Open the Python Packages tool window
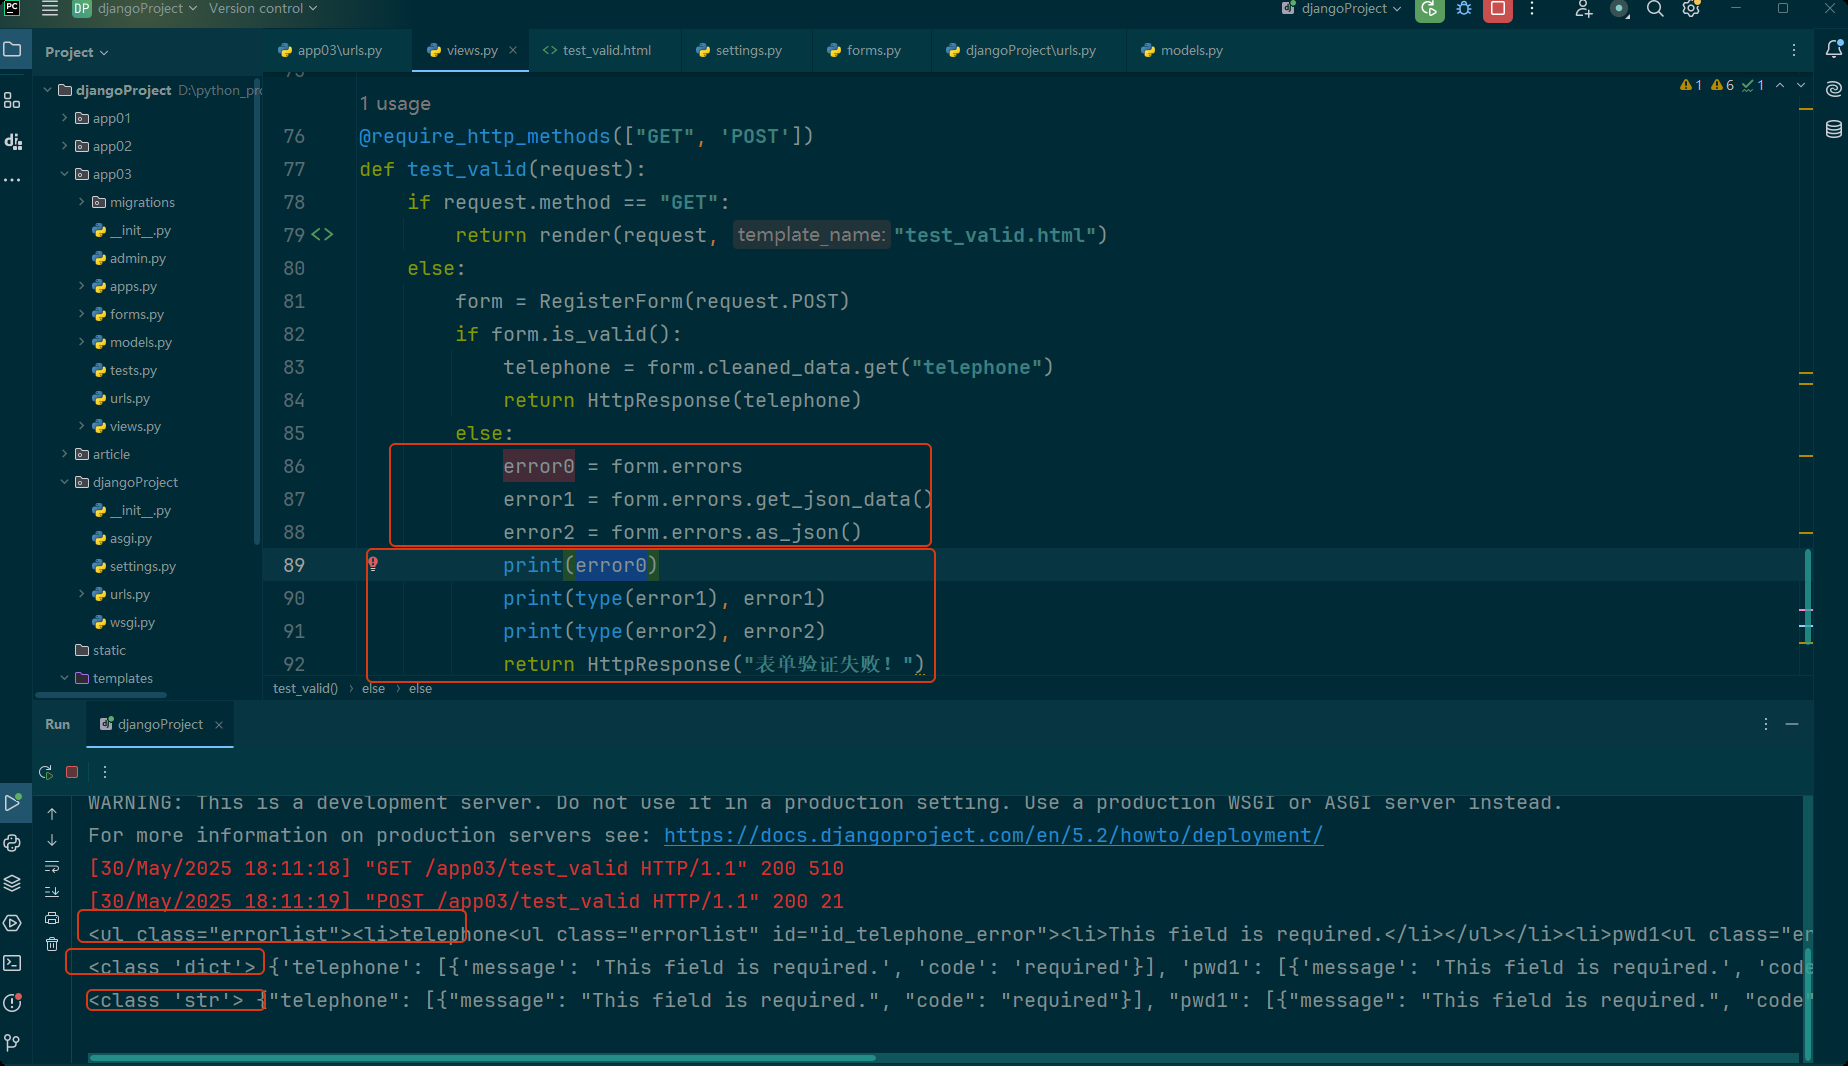Image resolution: width=1848 pixels, height=1066 pixels. click(x=13, y=883)
